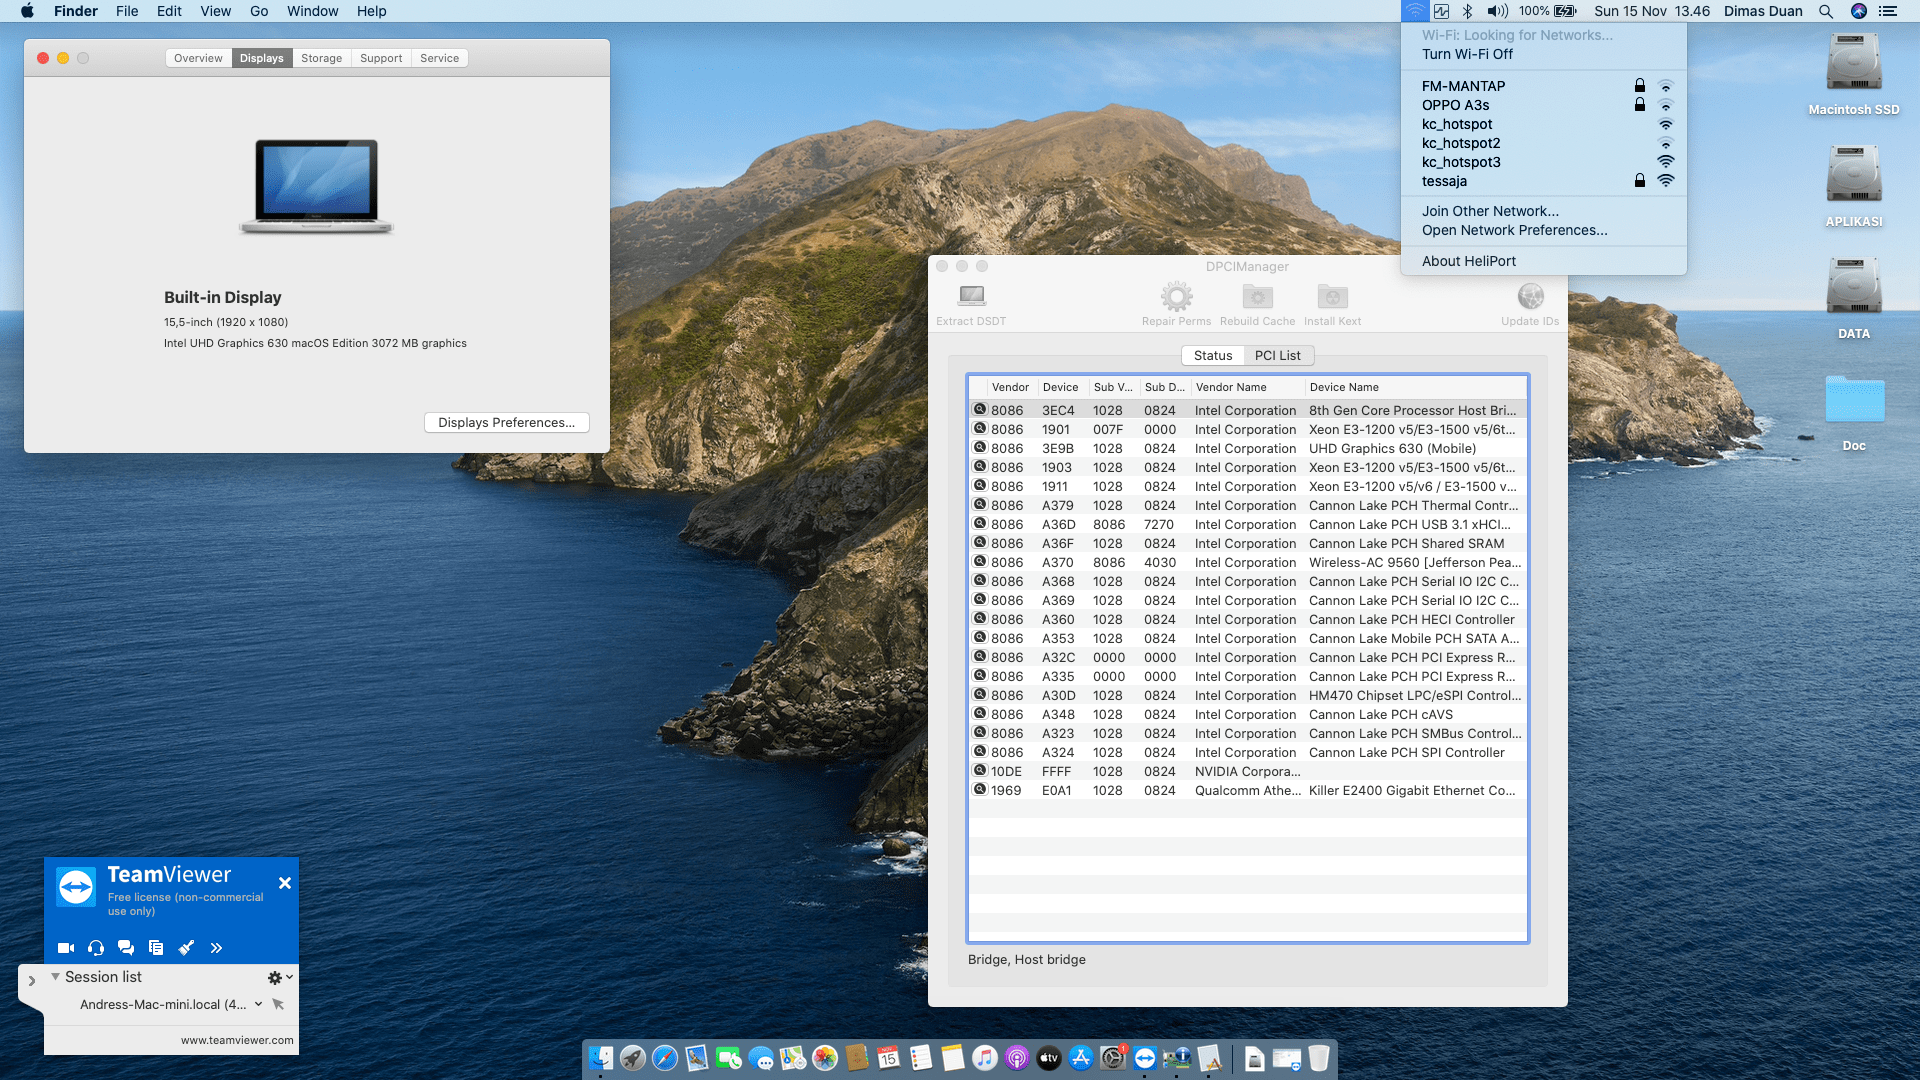Image resolution: width=1920 pixels, height=1080 pixels.
Task: Choose Open Network Preferences in Wi-Fi menu
Action: [x=1514, y=230]
